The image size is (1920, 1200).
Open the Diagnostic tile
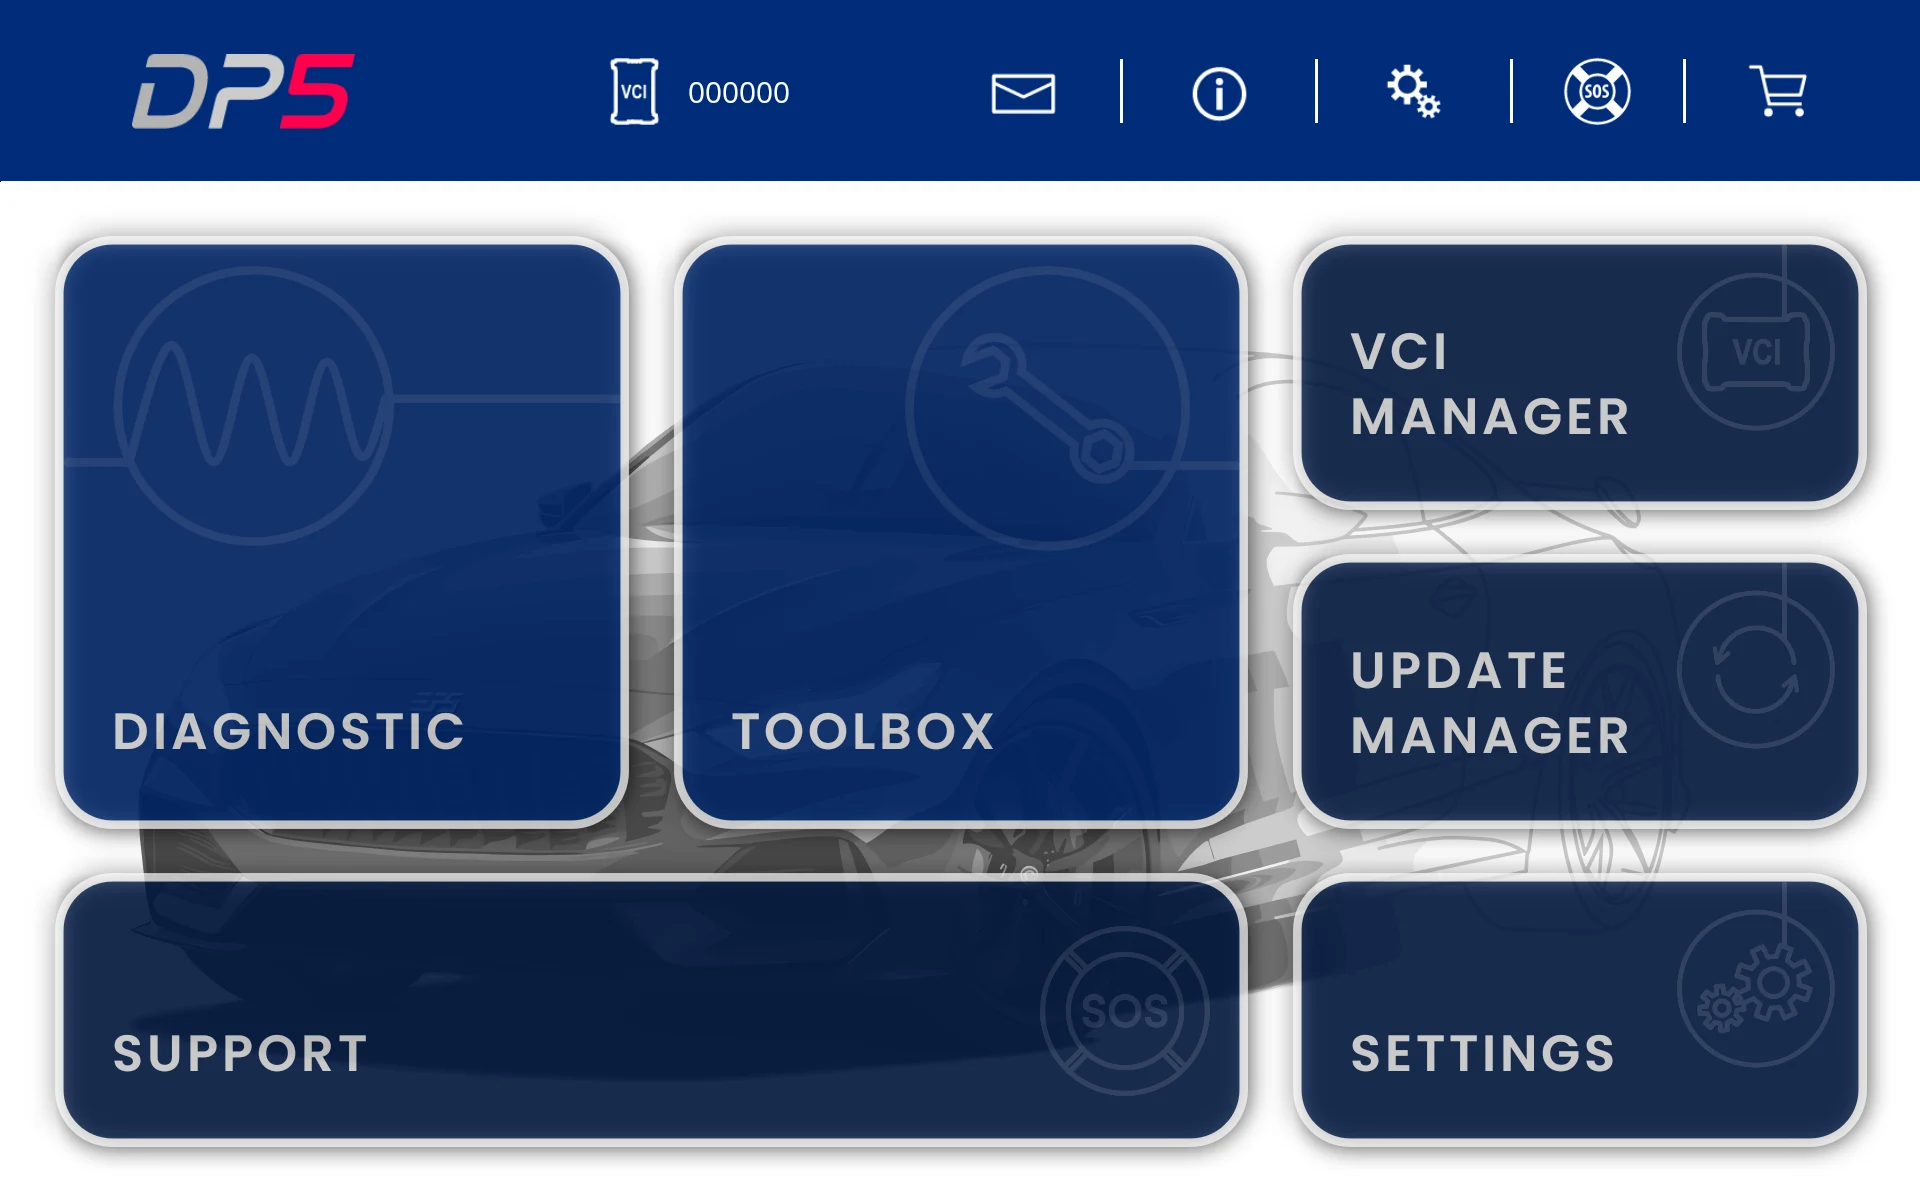[x=342, y=533]
